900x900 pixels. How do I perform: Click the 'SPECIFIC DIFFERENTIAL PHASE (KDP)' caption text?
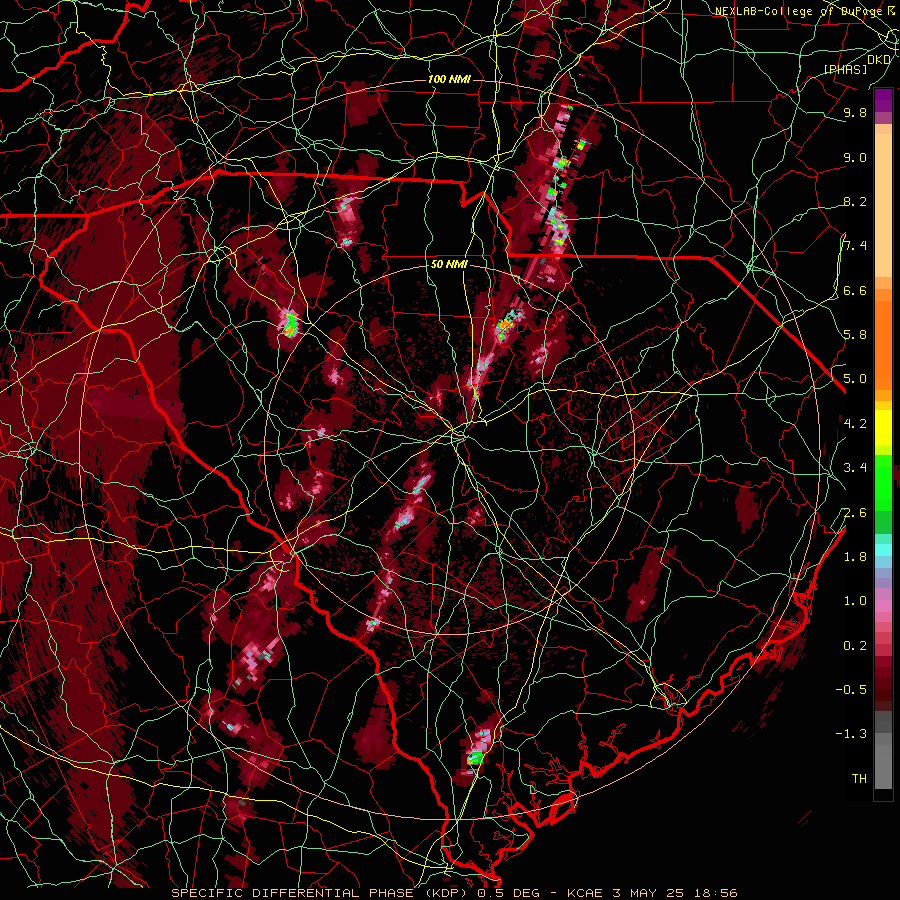(x=320, y=893)
